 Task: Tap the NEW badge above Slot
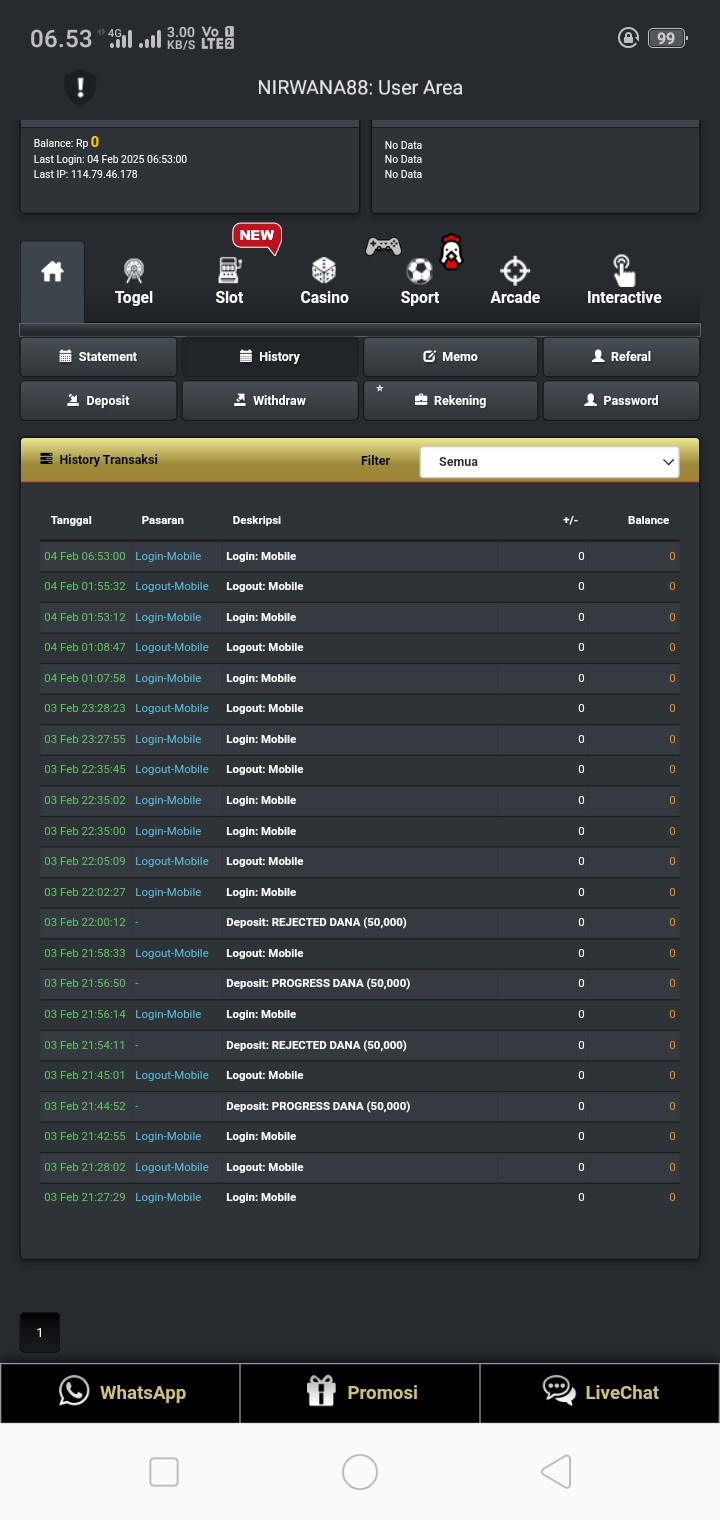257,237
